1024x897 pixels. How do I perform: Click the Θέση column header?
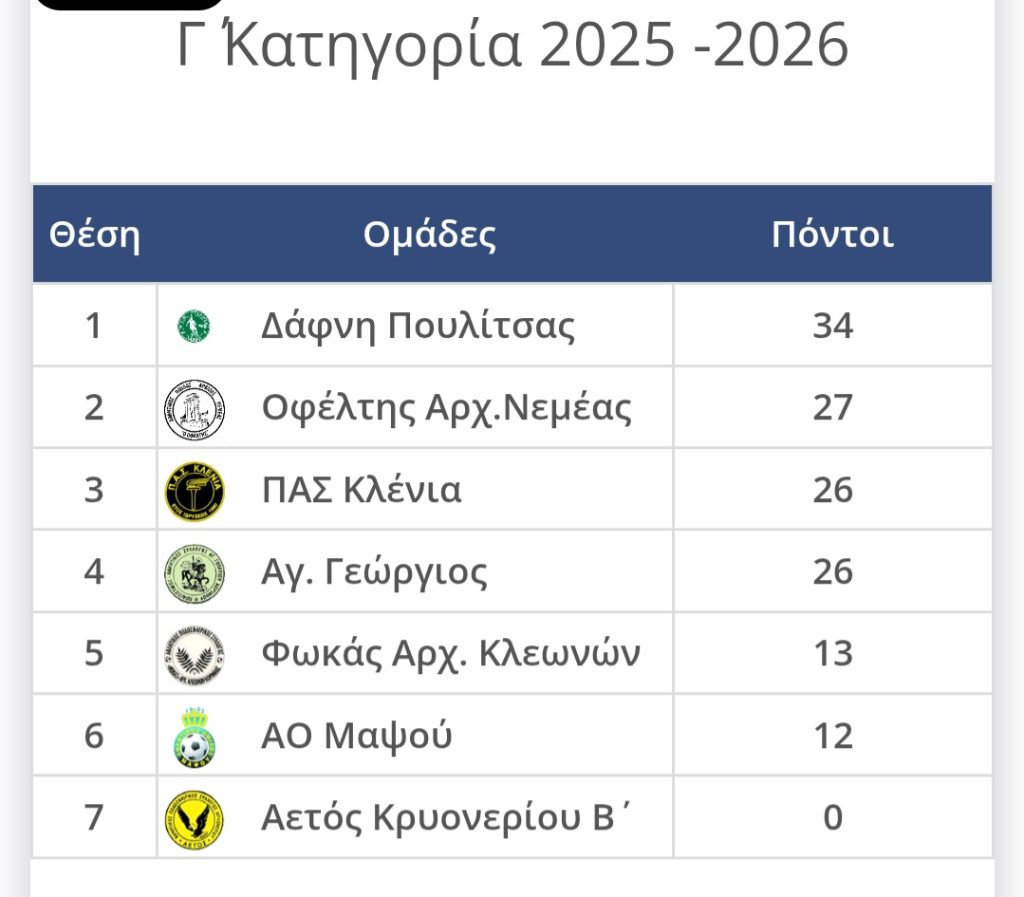tap(94, 235)
